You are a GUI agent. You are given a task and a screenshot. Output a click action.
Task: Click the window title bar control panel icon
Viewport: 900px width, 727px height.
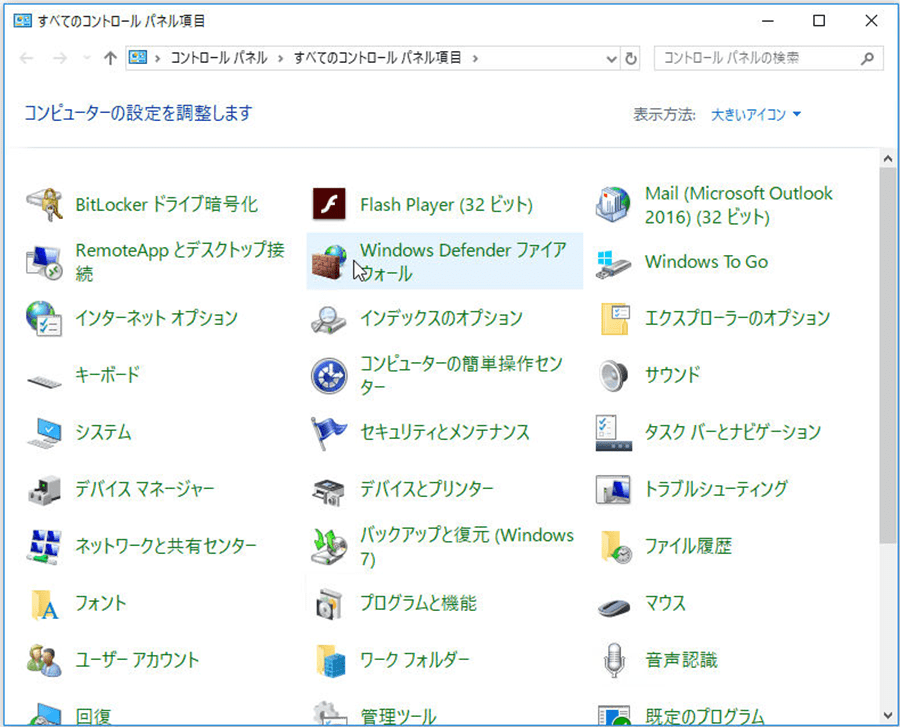(22, 21)
